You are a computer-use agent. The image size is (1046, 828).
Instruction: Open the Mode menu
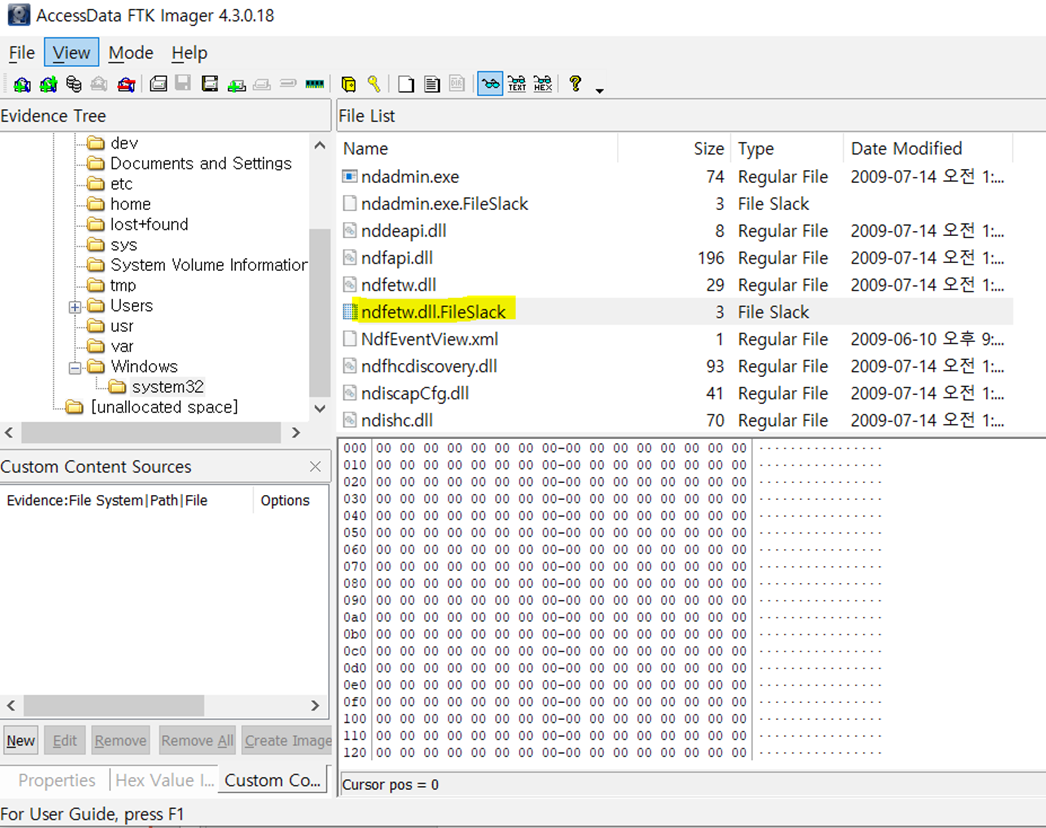[x=131, y=53]
